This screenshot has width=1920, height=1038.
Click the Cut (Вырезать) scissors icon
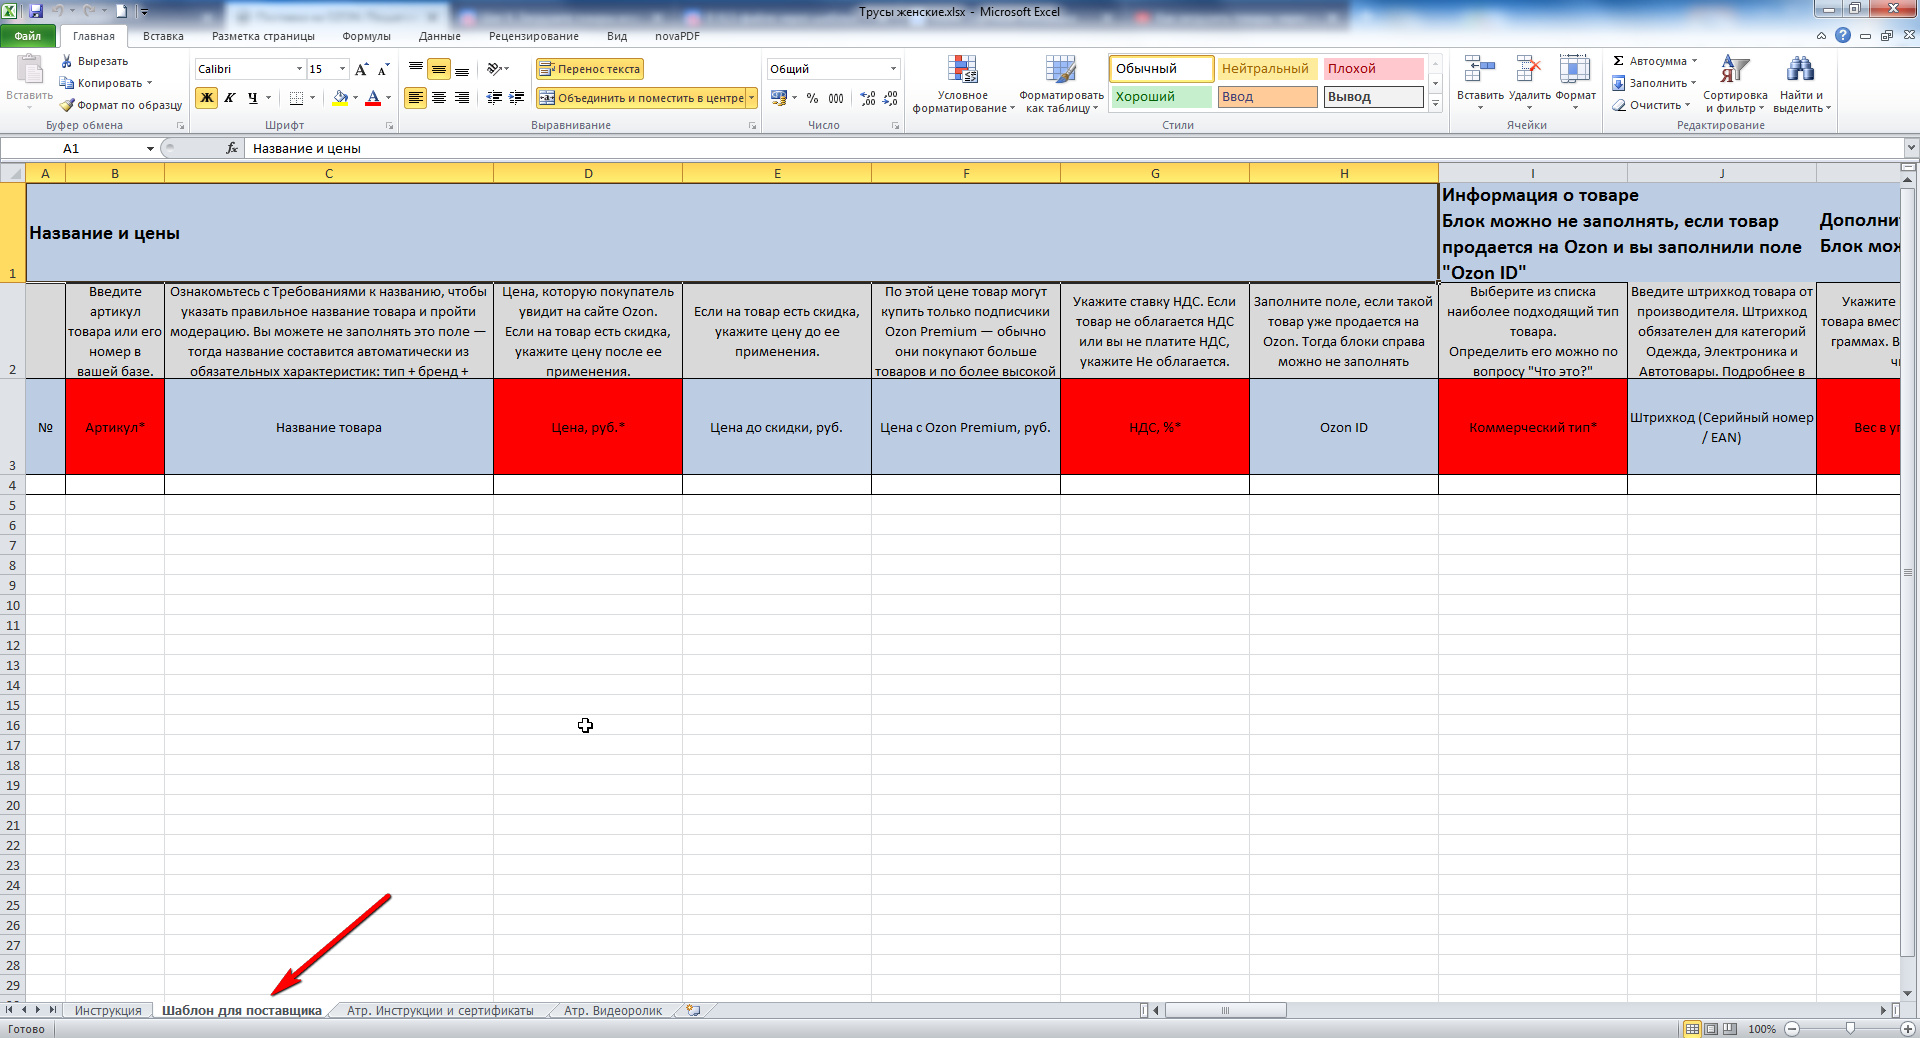point(67,61)
